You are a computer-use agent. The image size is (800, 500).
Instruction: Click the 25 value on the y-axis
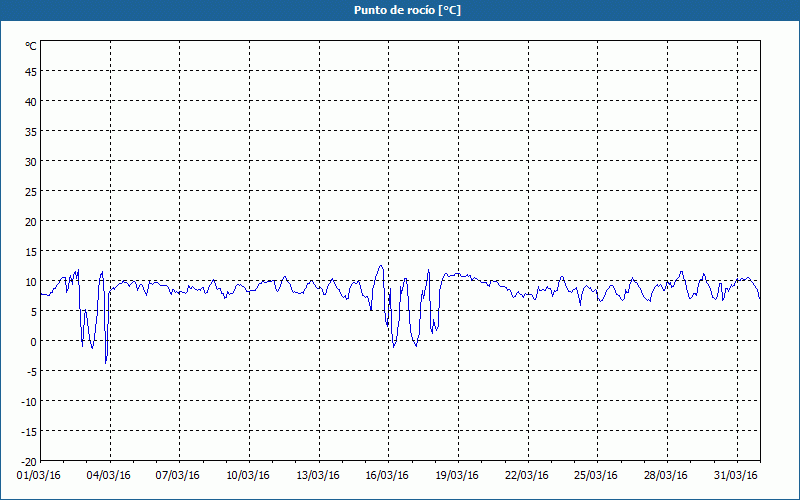pyautogui.click(x=31, y=192)
